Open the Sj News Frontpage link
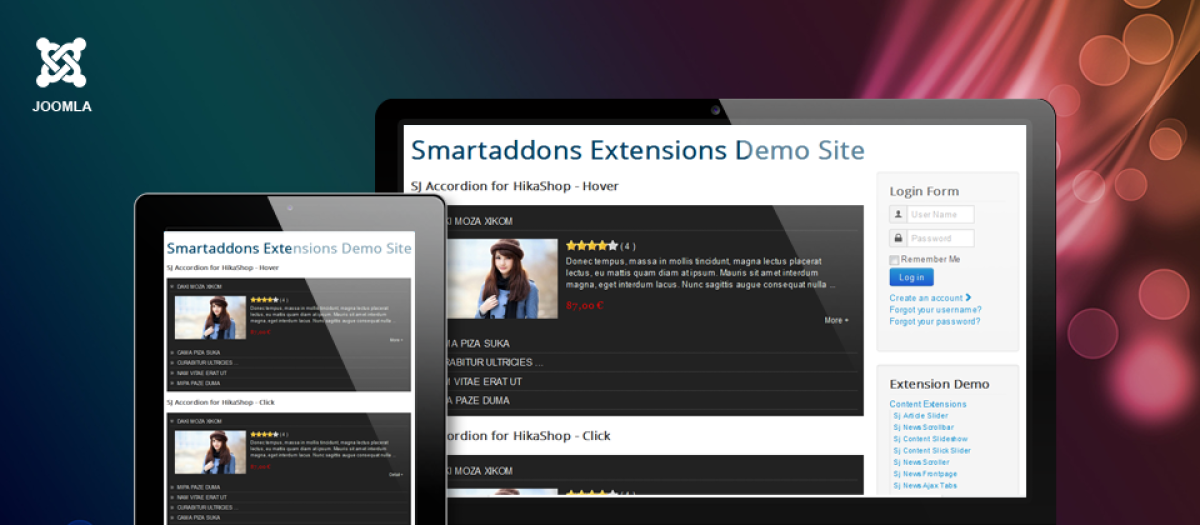The height and width of the screenshot is (525, 1200). tap(924, 474)
